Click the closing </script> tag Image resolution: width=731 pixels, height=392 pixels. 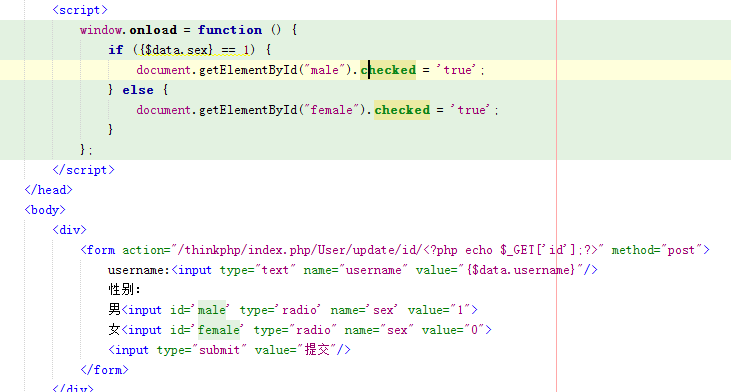click(x=83, y=170)
